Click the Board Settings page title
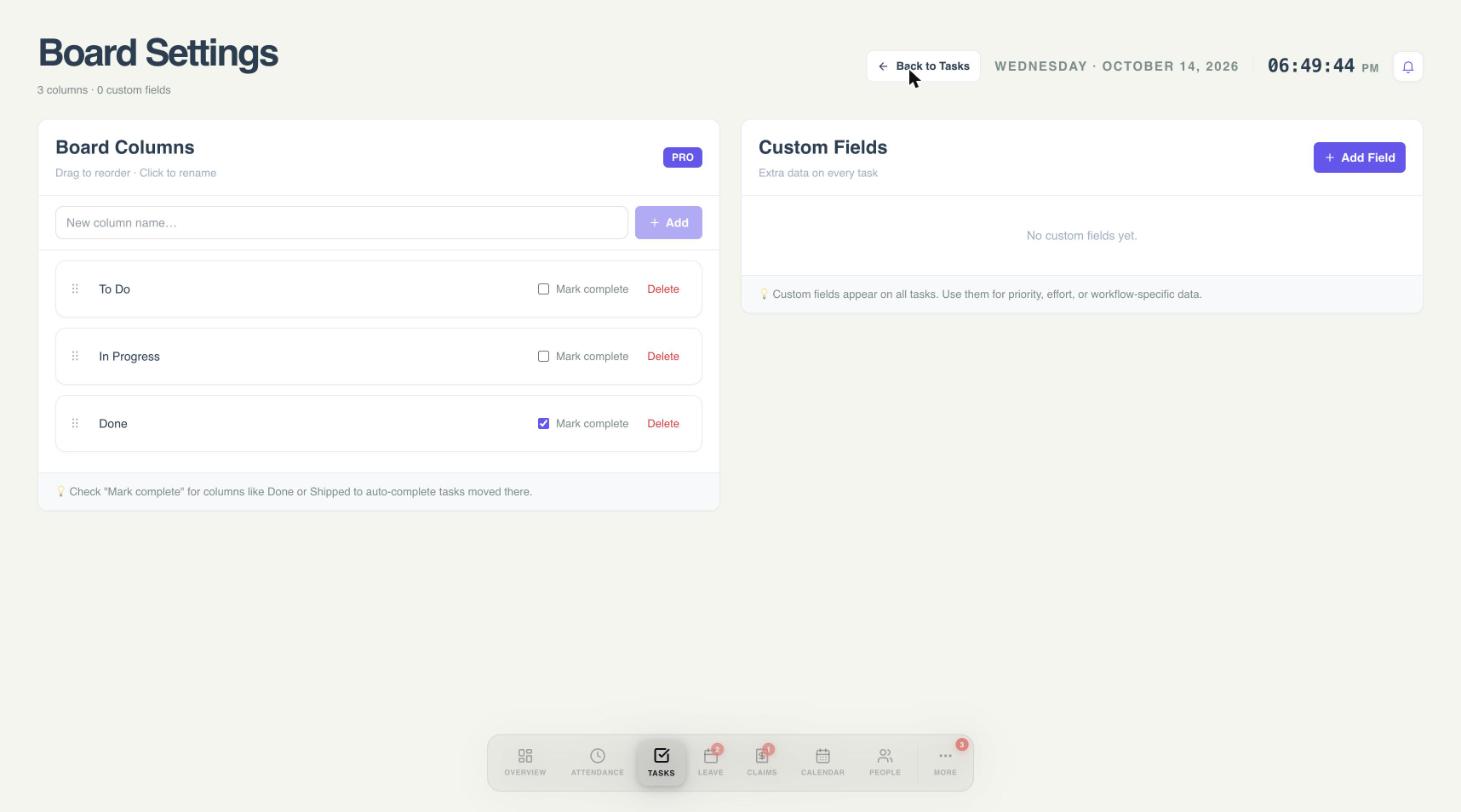1461x812 pixels. [x=158, y=53]
